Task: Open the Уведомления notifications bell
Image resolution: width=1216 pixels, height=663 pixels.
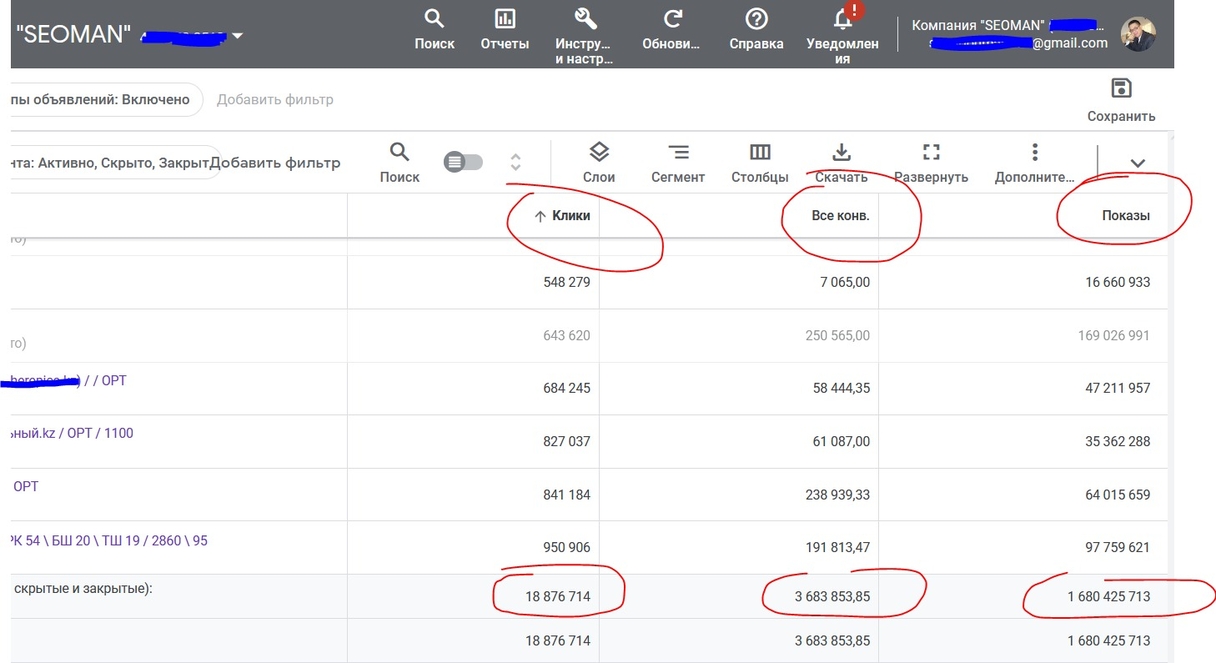Action: pos(842,19)
